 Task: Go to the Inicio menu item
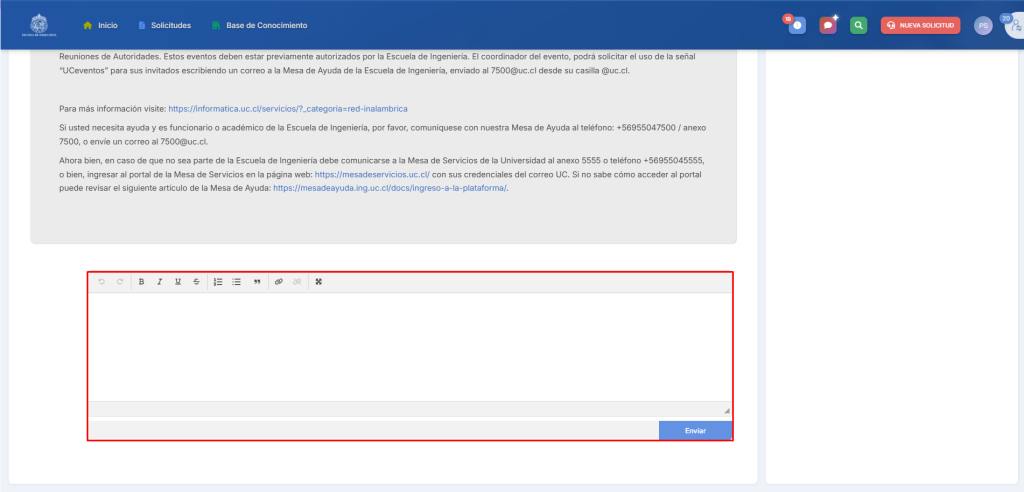pyautogui.click(x=100, y=25)
